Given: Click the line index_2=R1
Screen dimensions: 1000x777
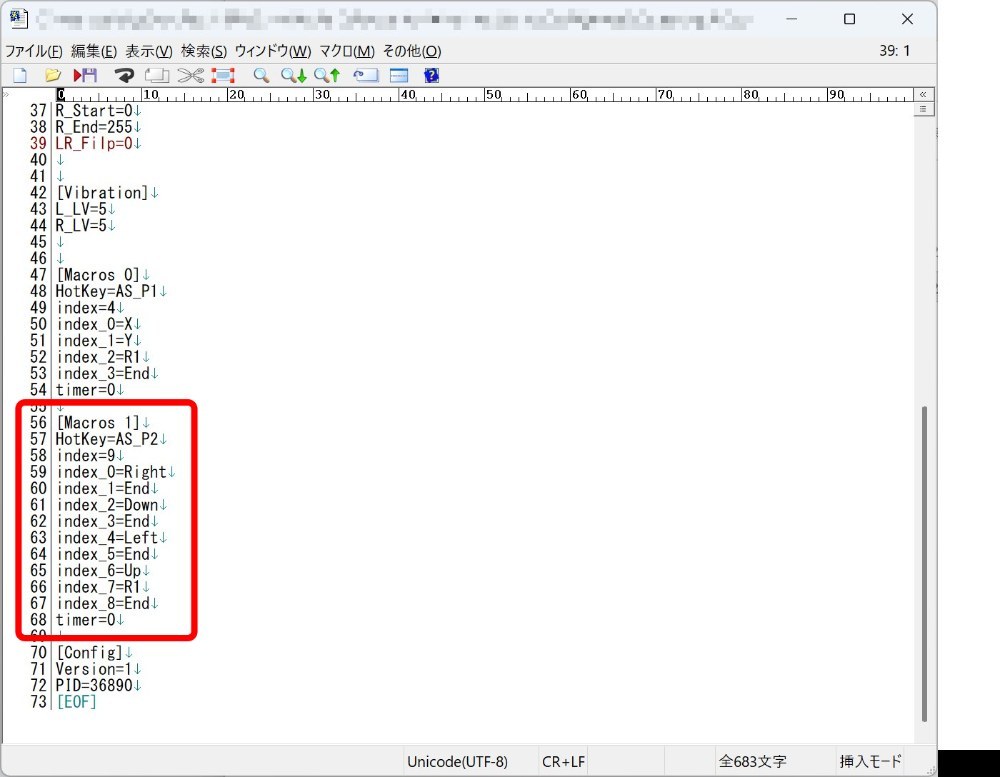Looking at the screenshot, I should [x=98, y=357].
